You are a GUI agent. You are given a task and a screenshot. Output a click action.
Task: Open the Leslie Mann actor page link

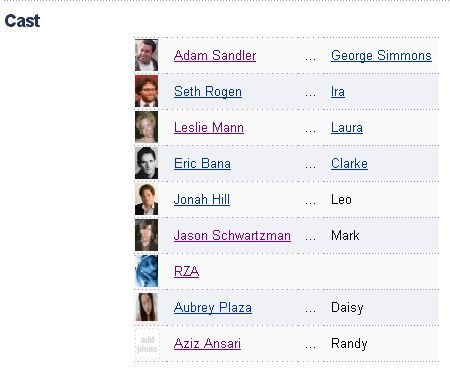(209, 127)
